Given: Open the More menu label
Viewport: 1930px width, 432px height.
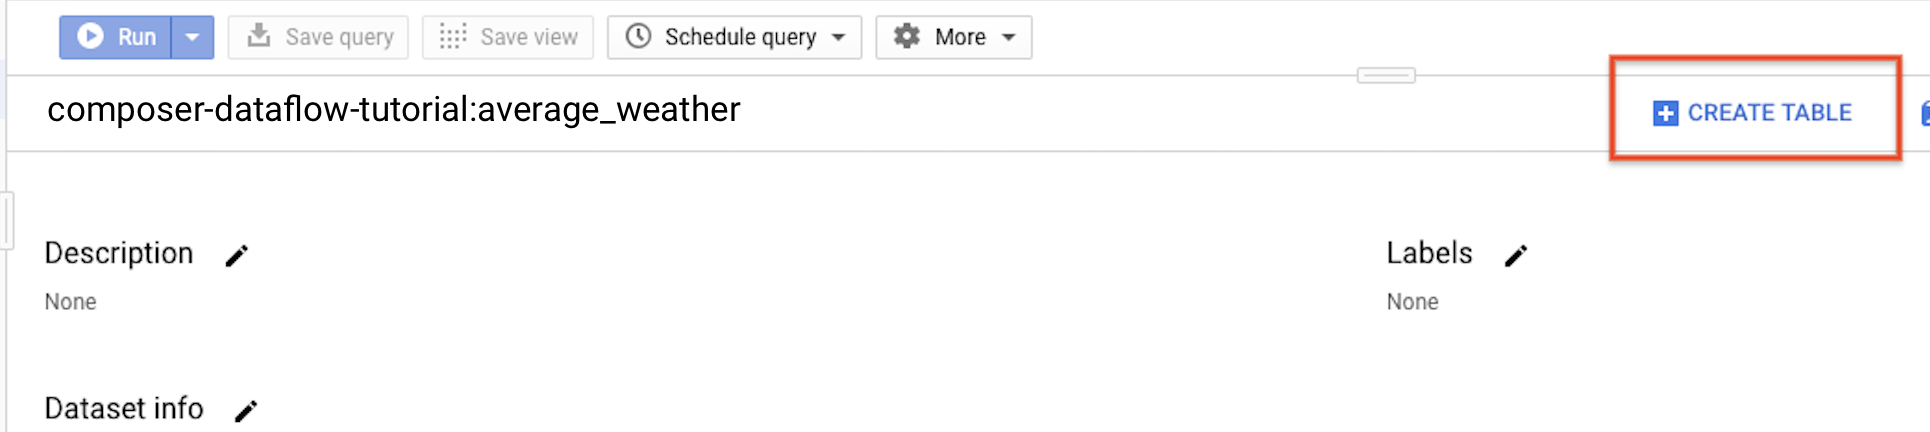Looking at the screenshot, I should click(960, 37).
